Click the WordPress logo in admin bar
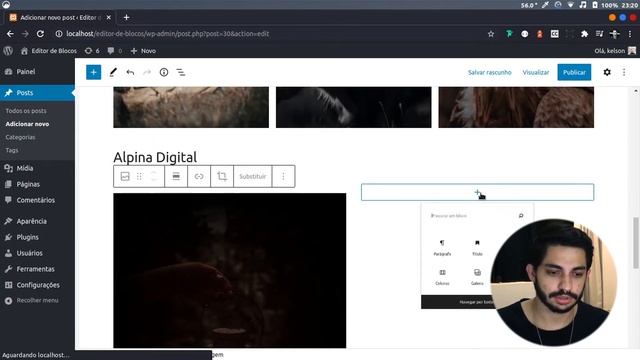640x360 pixels. [8, 51]
